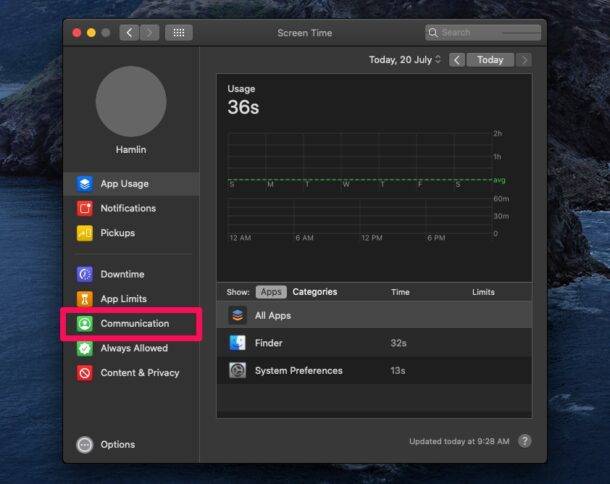
Task: Open Notifications section label
Action: tap(128, 208)
